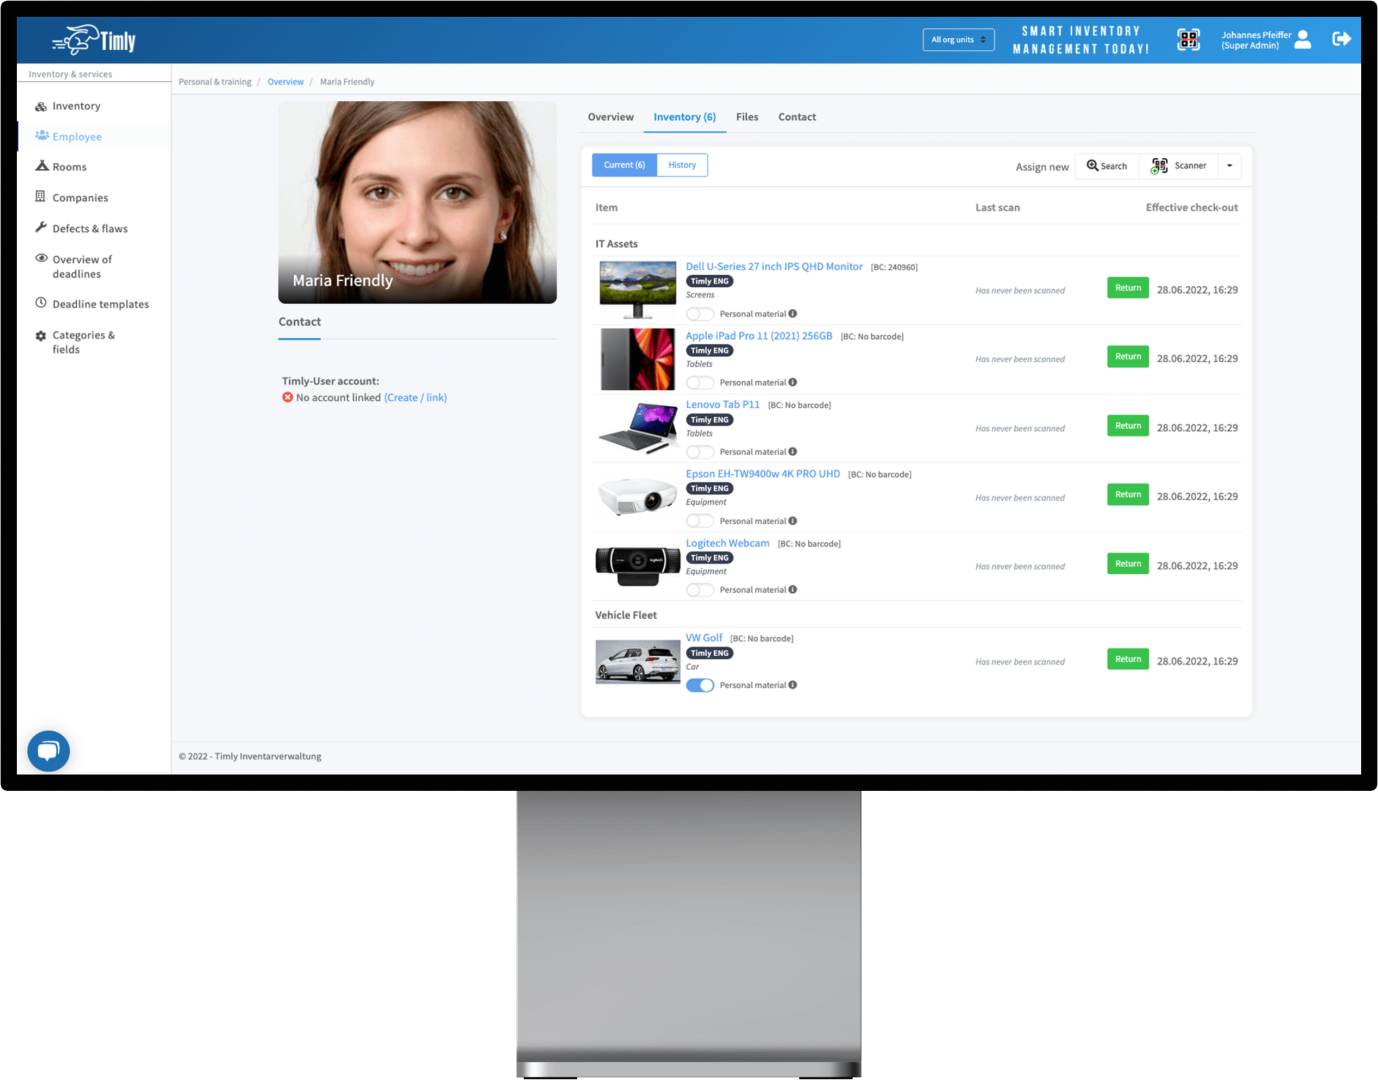The image size is (1378, 1080).
Task: Open Lenovo Tab P11 item link
Action: point(723,405)
